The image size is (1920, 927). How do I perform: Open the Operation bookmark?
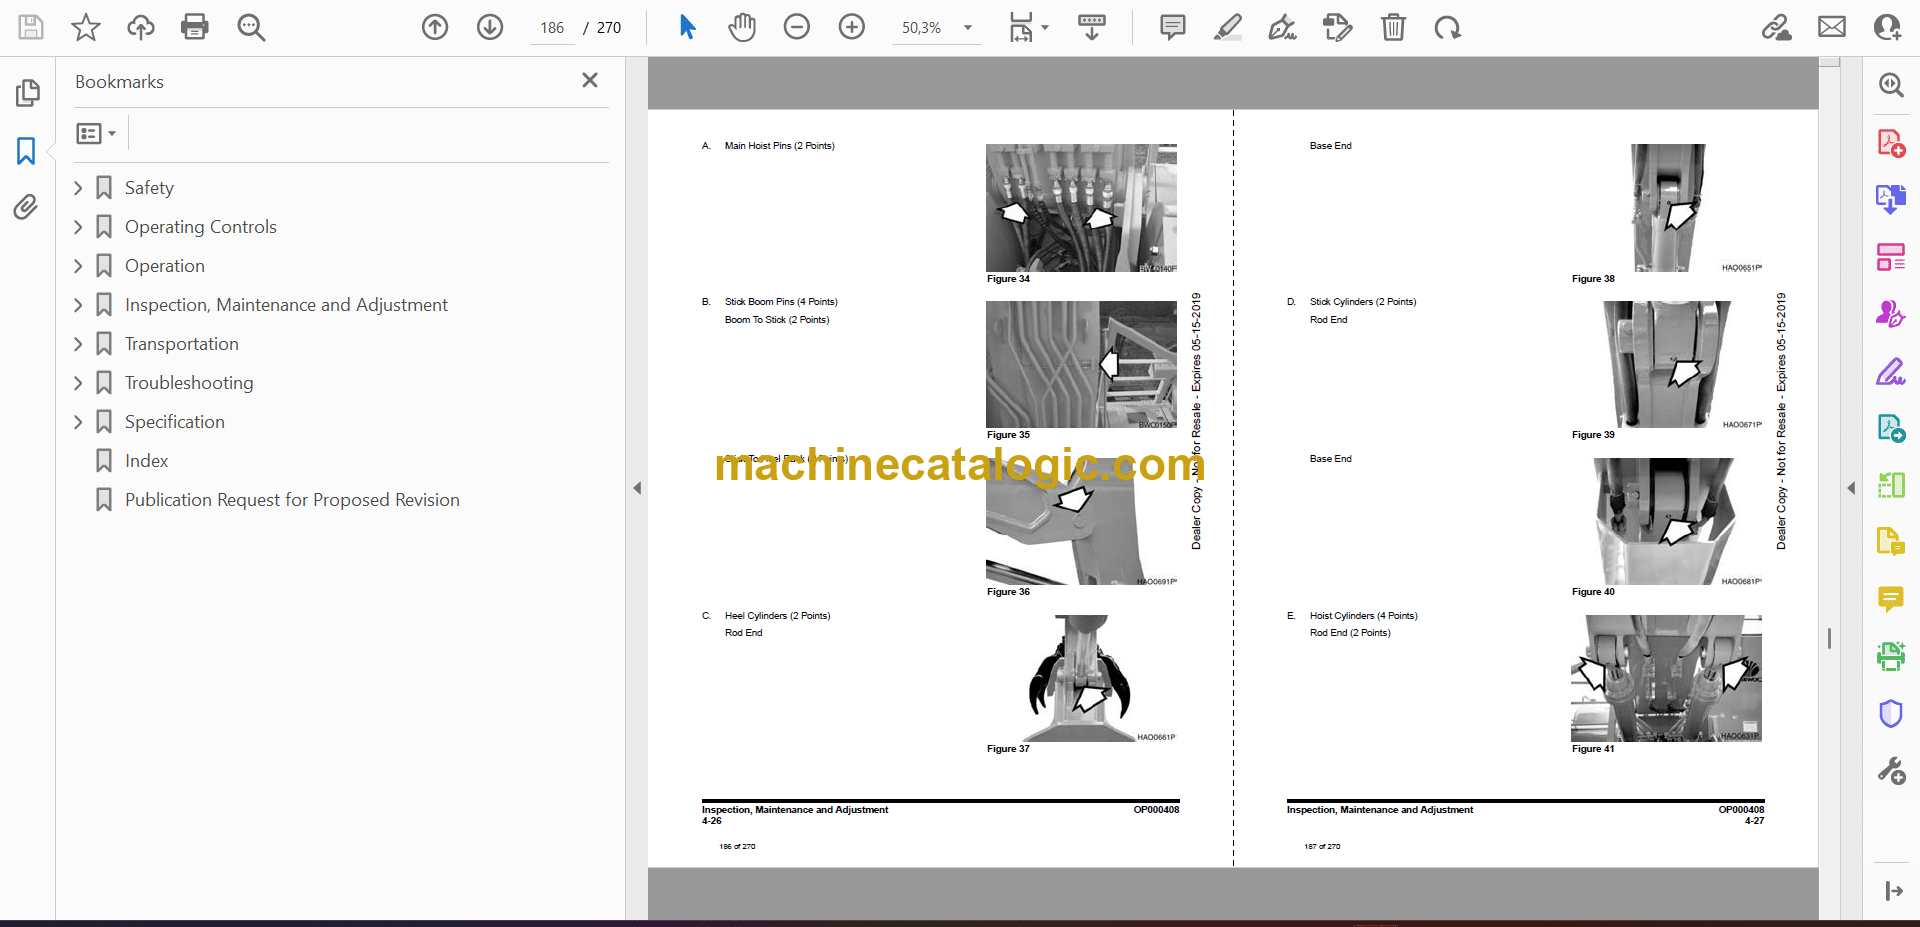pos(165,266)
